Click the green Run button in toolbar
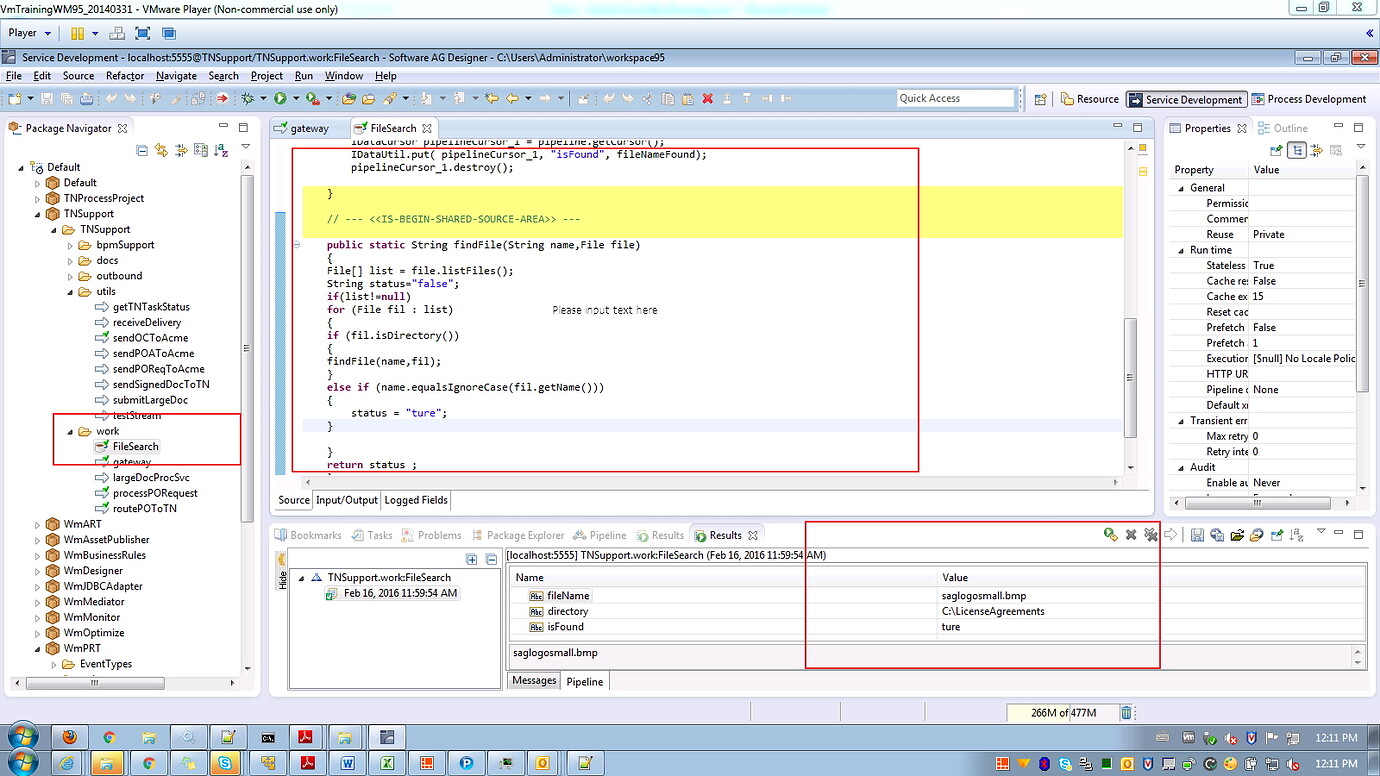The height and width of the screenshot is (776, 1380). 281,98
